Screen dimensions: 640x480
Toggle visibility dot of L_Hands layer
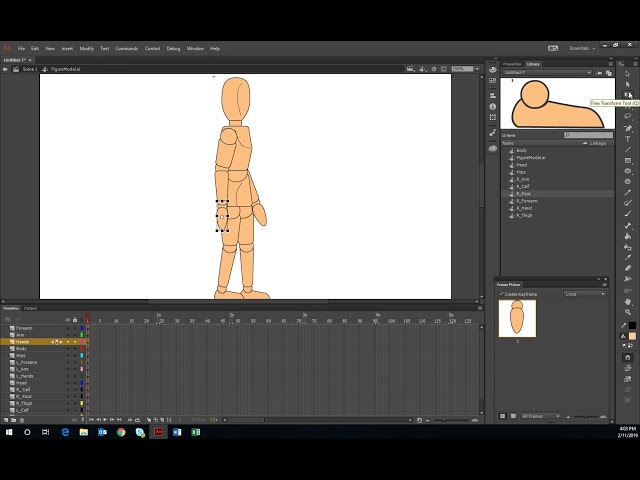68,376
